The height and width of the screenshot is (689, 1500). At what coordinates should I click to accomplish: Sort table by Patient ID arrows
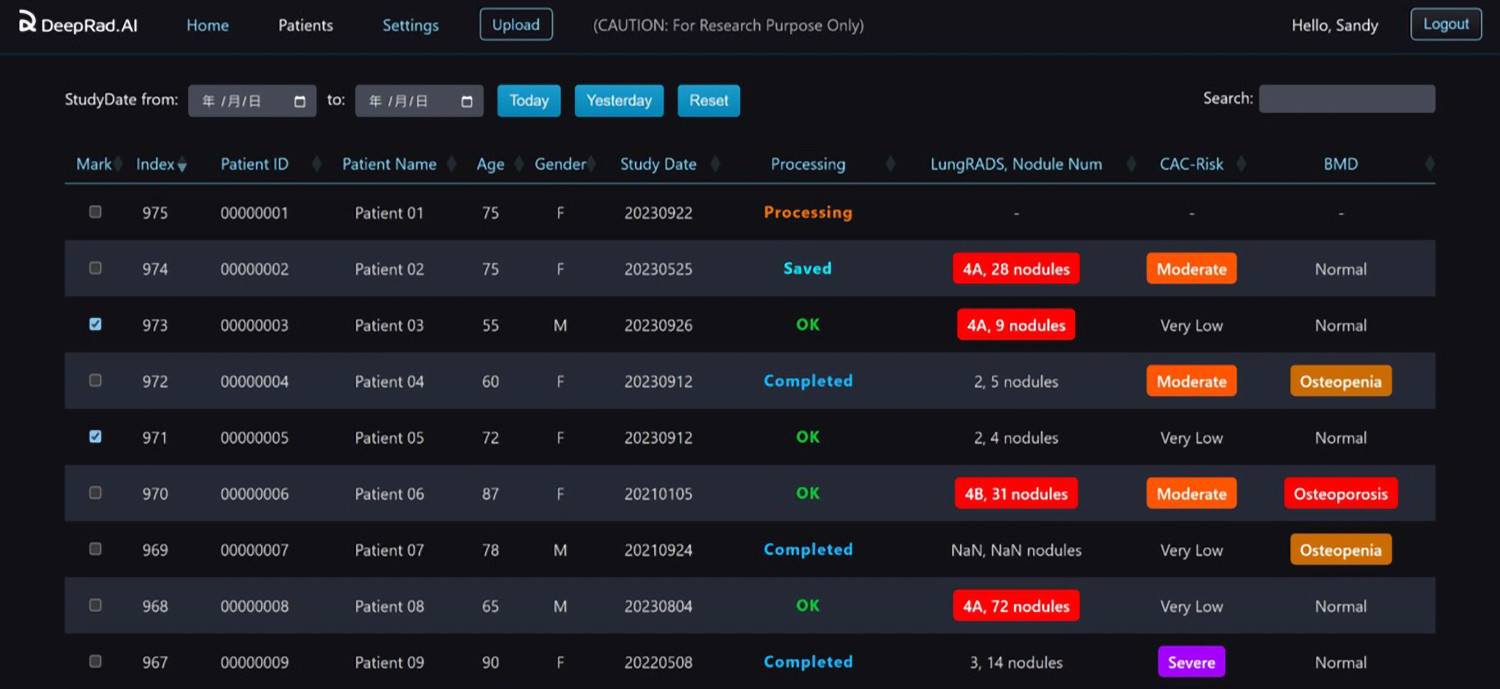tap(317, 164)
